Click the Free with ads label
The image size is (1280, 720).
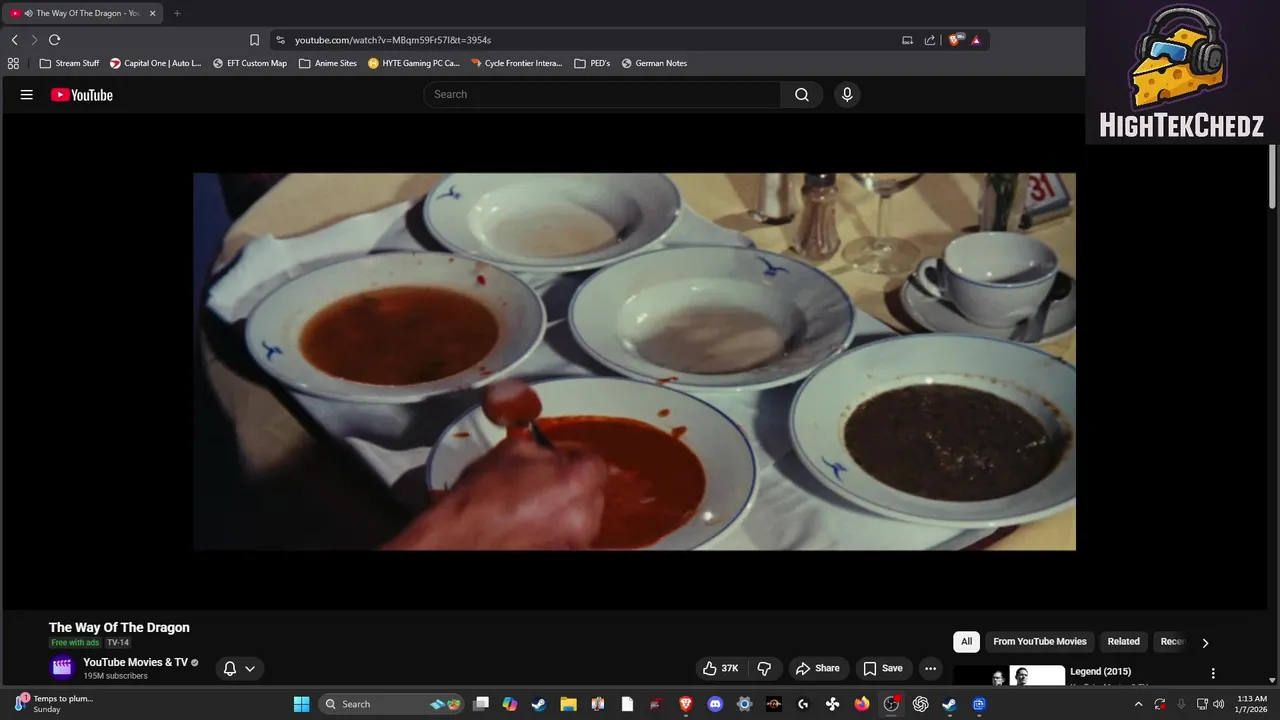(x=75, y=643)
